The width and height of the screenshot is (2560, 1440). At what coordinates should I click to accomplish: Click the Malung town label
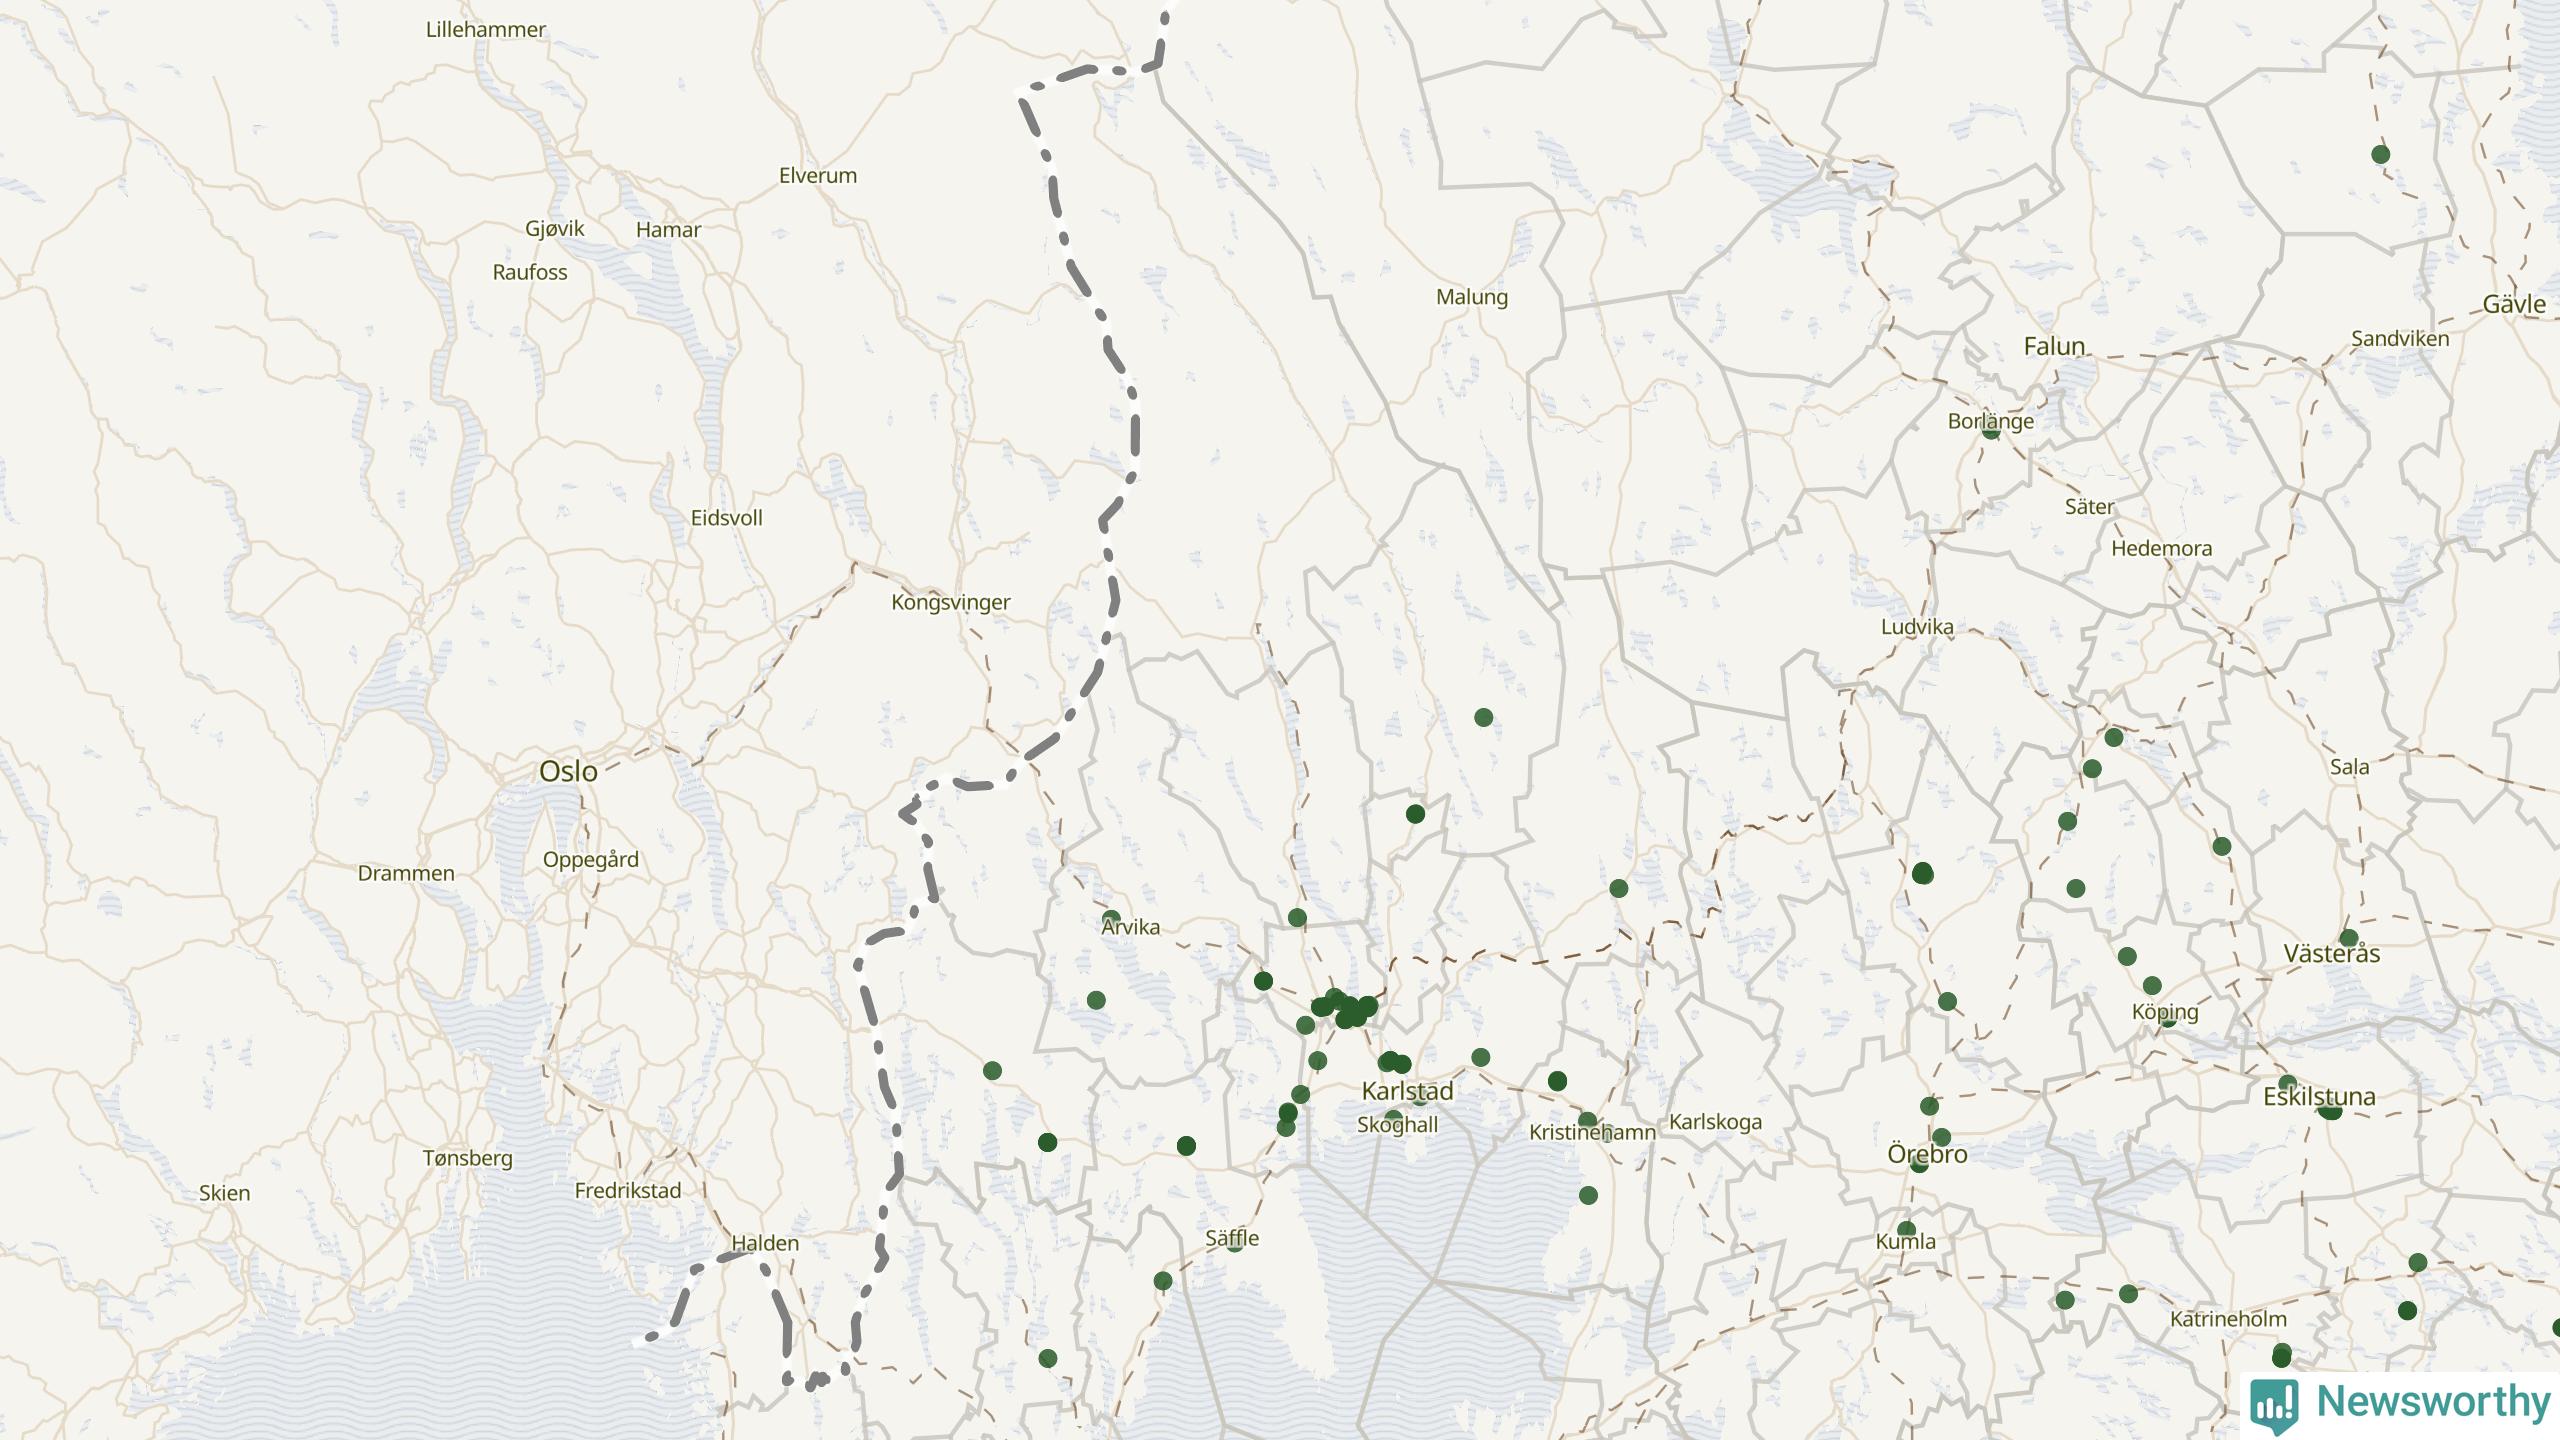click(x=1472, y=298)
